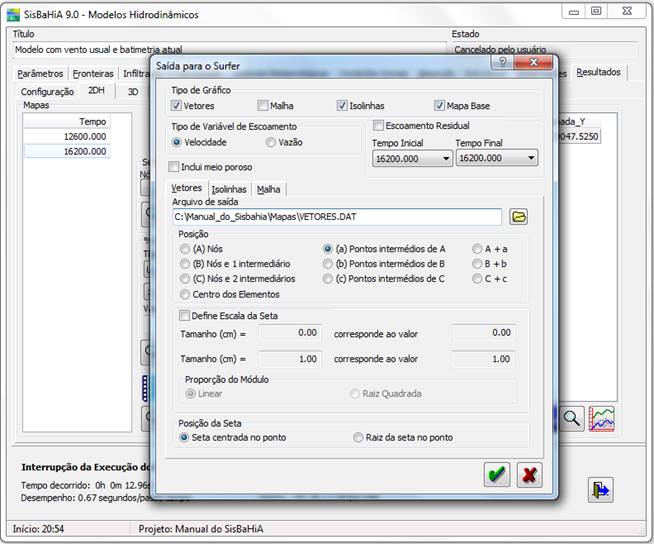Open the Tempo Inicial dropdown
The width and height of the screenshot is (654, 544).
pyautogui.click(x=412, y=159)
